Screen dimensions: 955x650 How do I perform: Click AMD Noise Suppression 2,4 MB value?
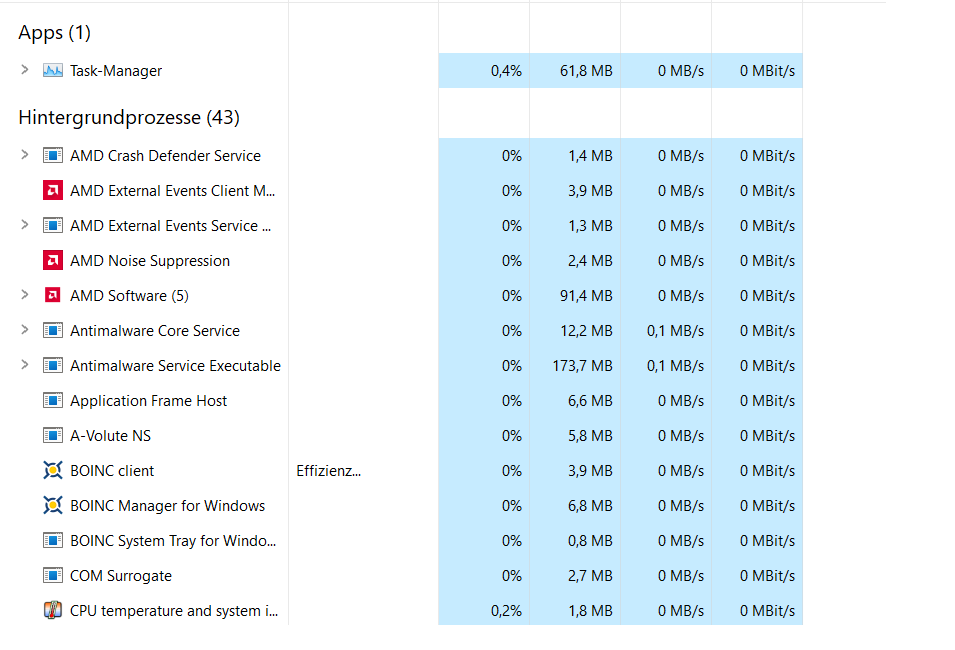point(590,261)
